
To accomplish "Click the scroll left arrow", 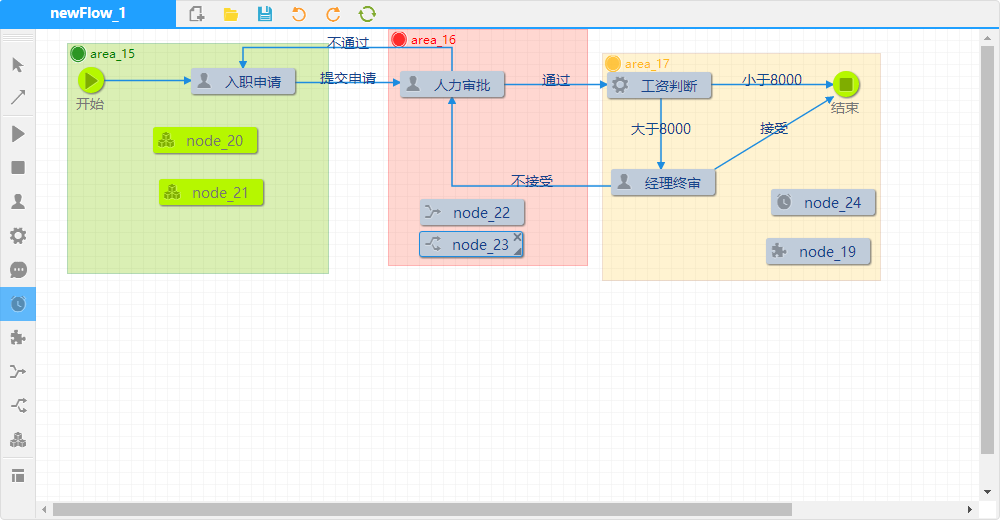I will (x=44, y=509).
